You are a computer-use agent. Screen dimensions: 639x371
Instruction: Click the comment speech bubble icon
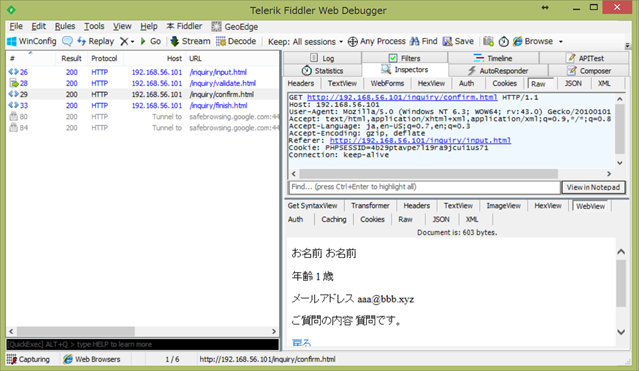(67, 41)
